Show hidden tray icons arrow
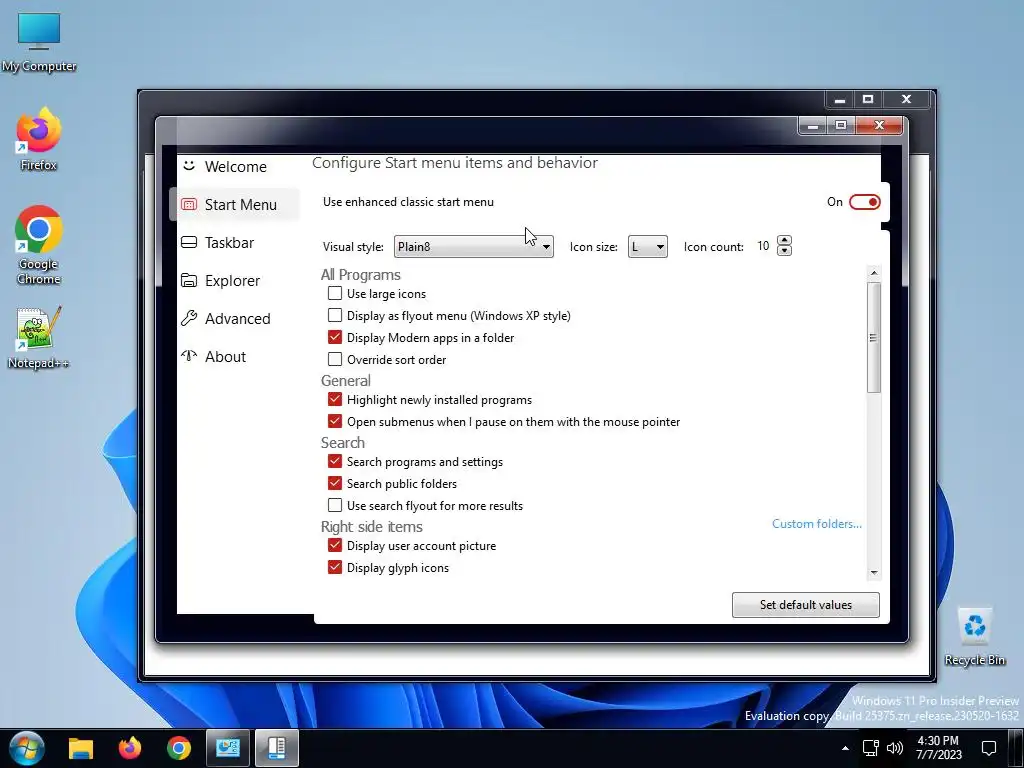 coord(845,748)
